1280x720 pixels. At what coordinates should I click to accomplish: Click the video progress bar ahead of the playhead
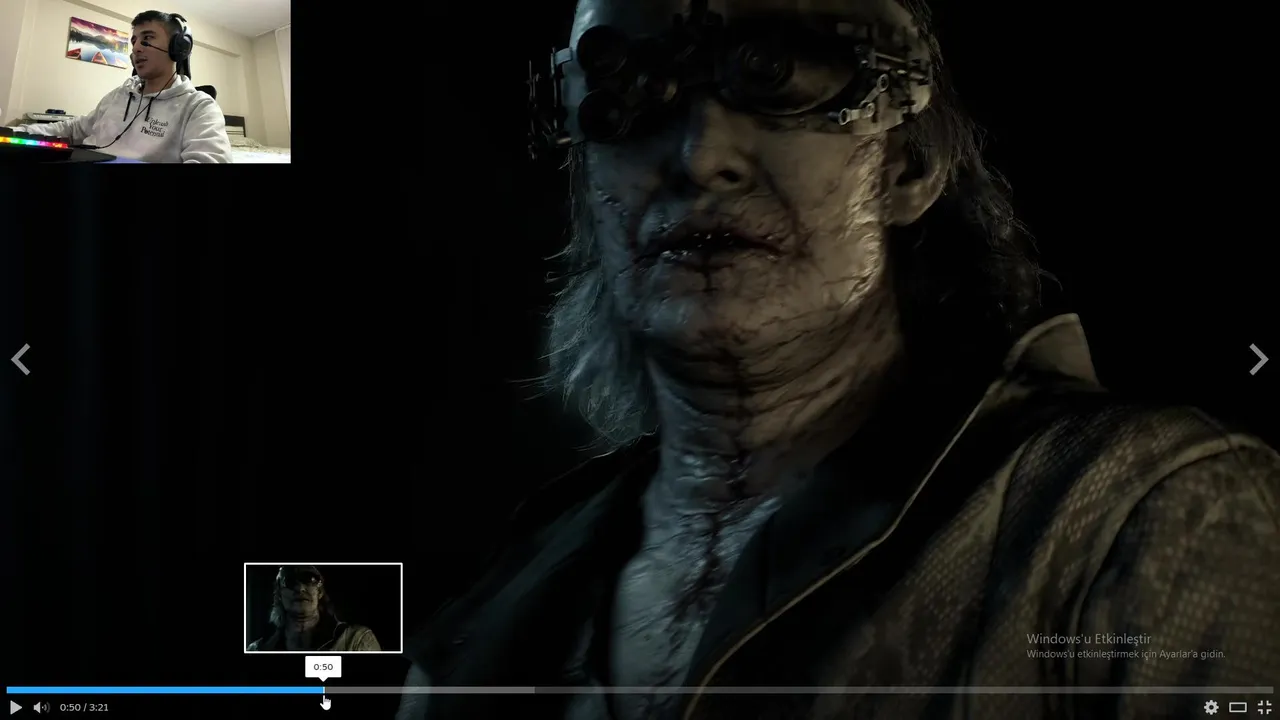click(x=800, y=690)
